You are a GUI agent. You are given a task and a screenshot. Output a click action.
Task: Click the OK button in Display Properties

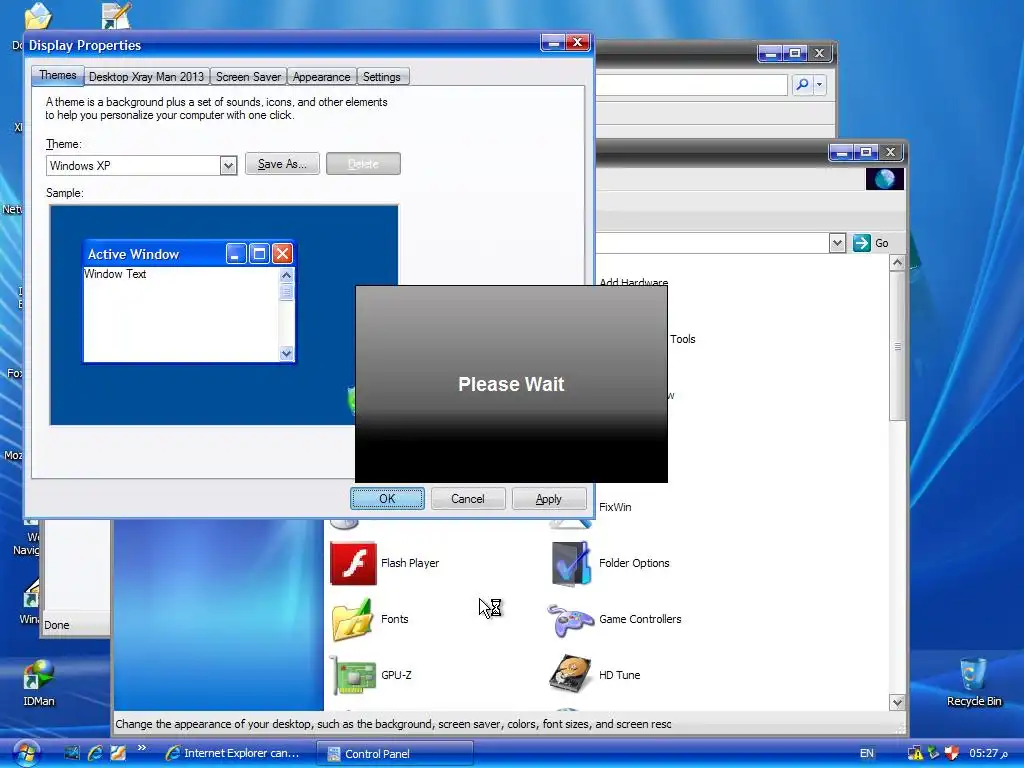coord(387,499)
